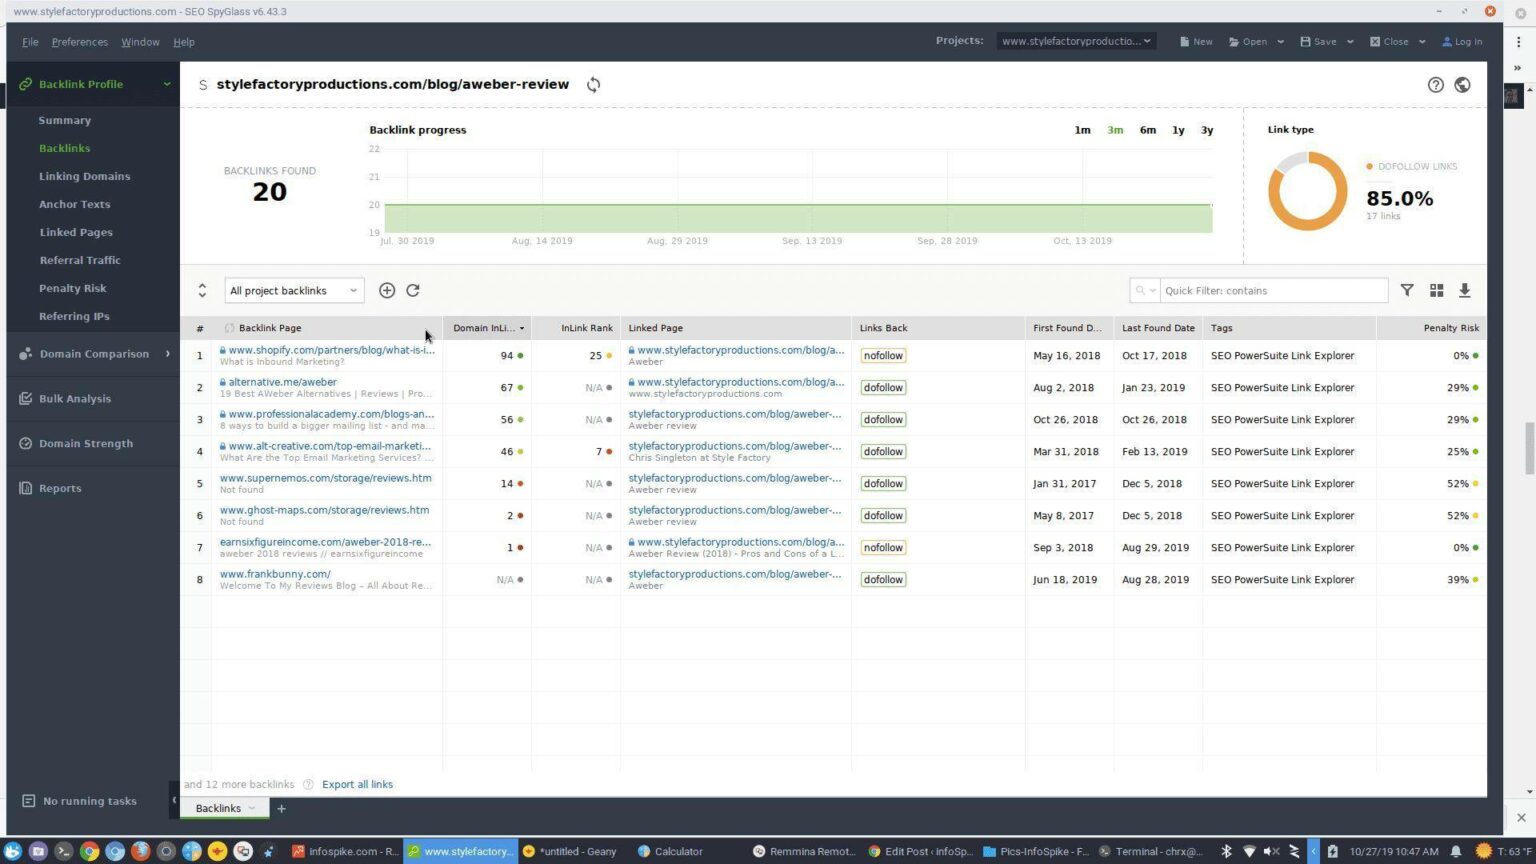Set backlink progress range to 3m

[x=1115, y=130]
